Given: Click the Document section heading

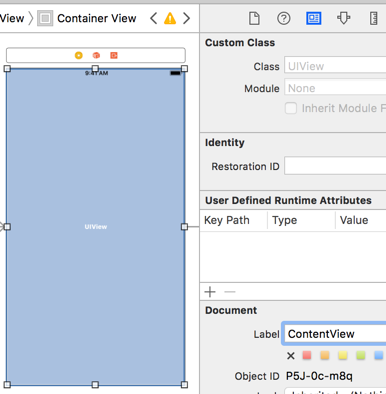Looking at the screenshot, I should [x=231, y=310].
